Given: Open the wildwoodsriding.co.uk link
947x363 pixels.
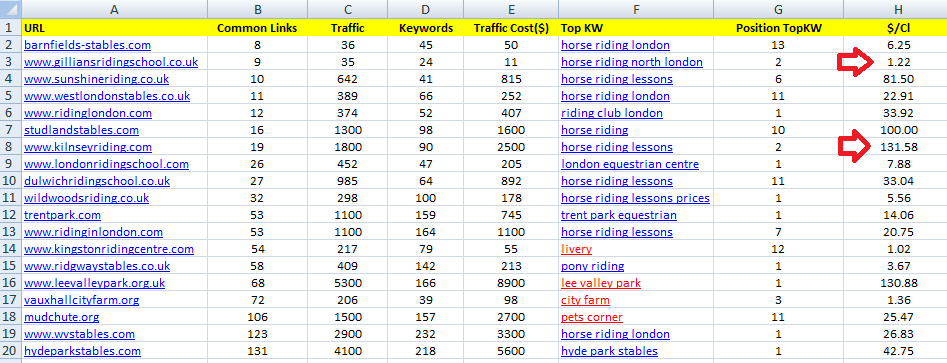Looking at the screenshot, I should coord(86,198).
